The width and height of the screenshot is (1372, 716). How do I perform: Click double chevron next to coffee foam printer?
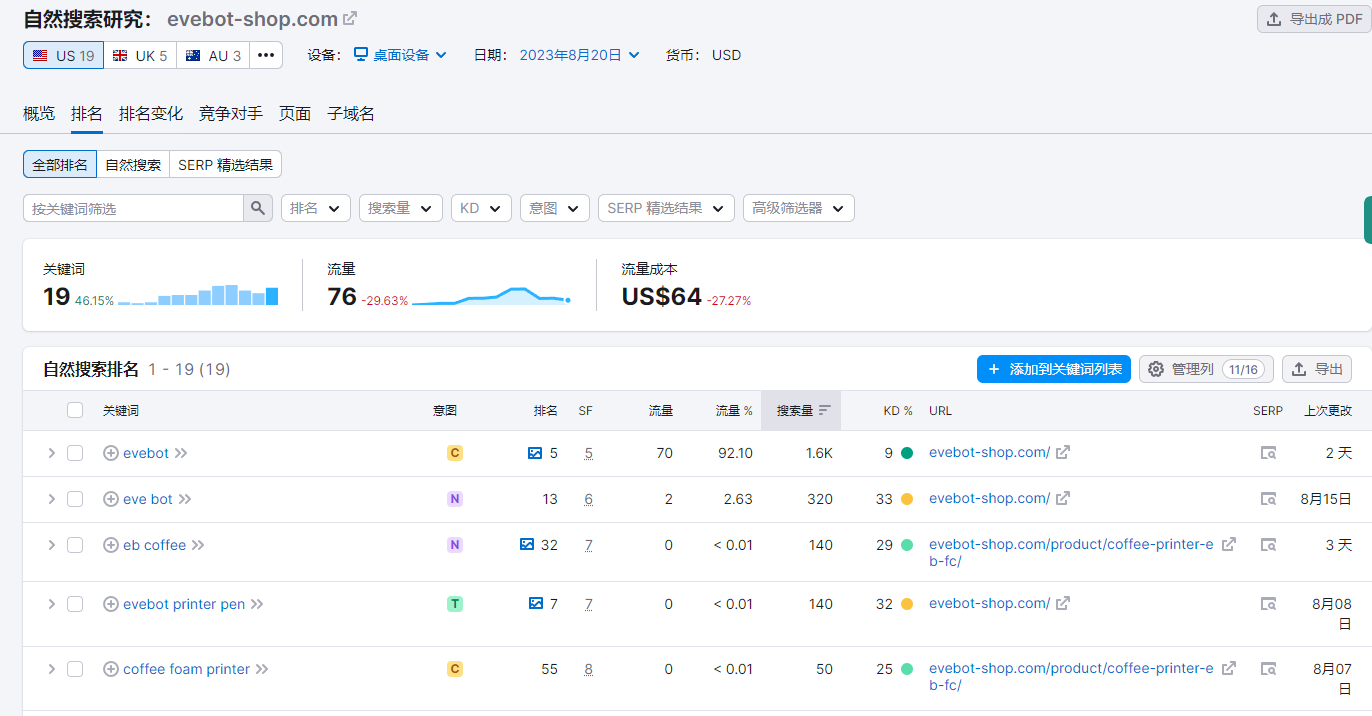coord(262,669)
